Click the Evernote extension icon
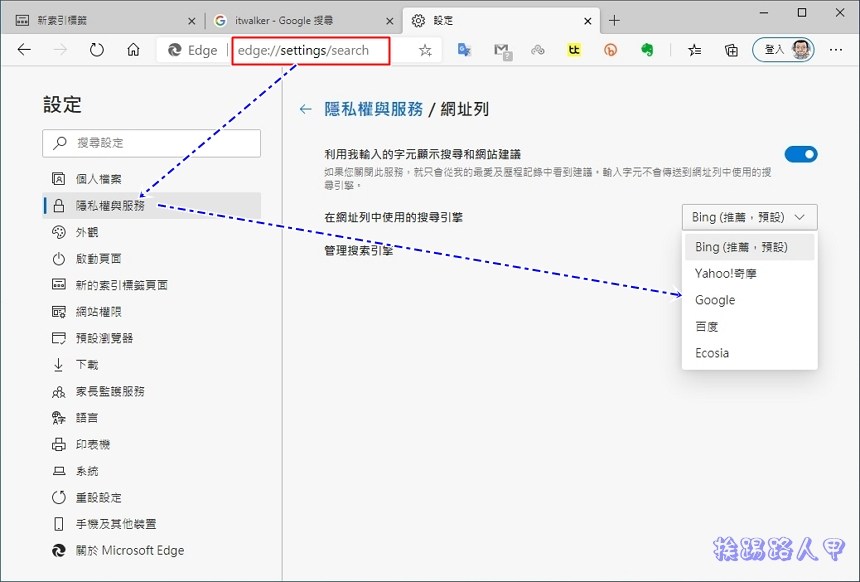 click(647, 50)
